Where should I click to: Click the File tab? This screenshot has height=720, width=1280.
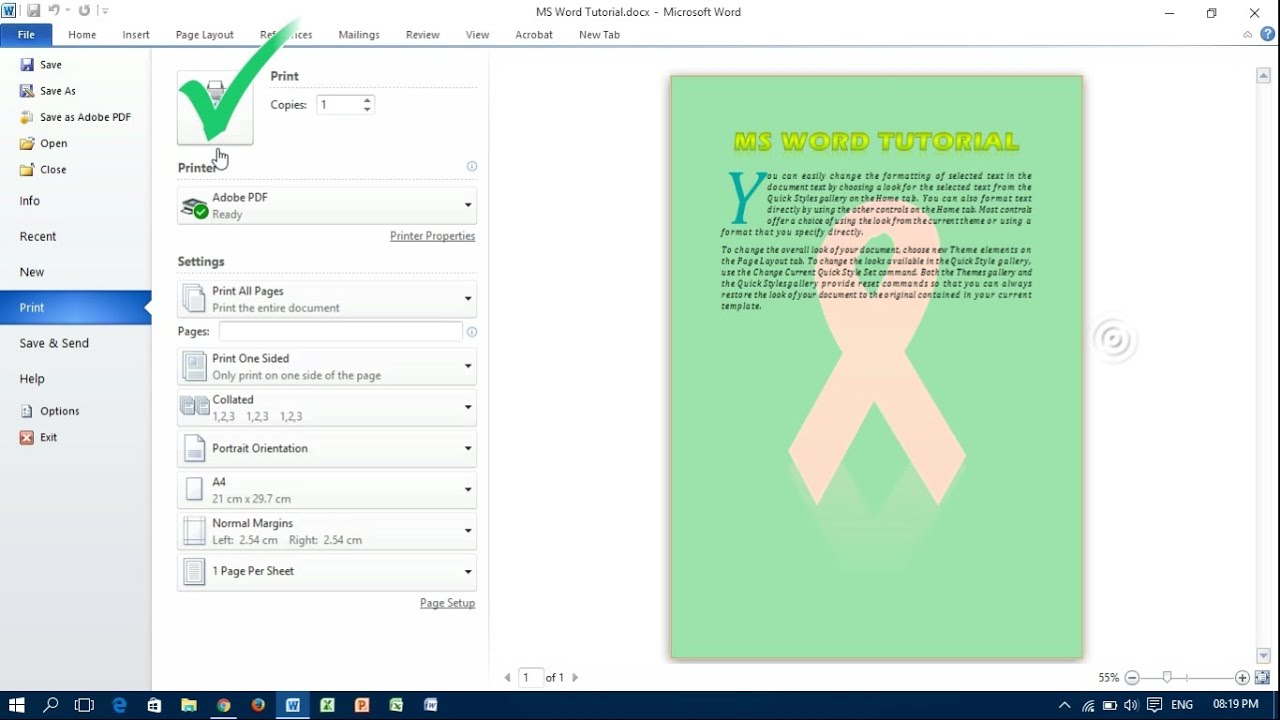[26, 34]
